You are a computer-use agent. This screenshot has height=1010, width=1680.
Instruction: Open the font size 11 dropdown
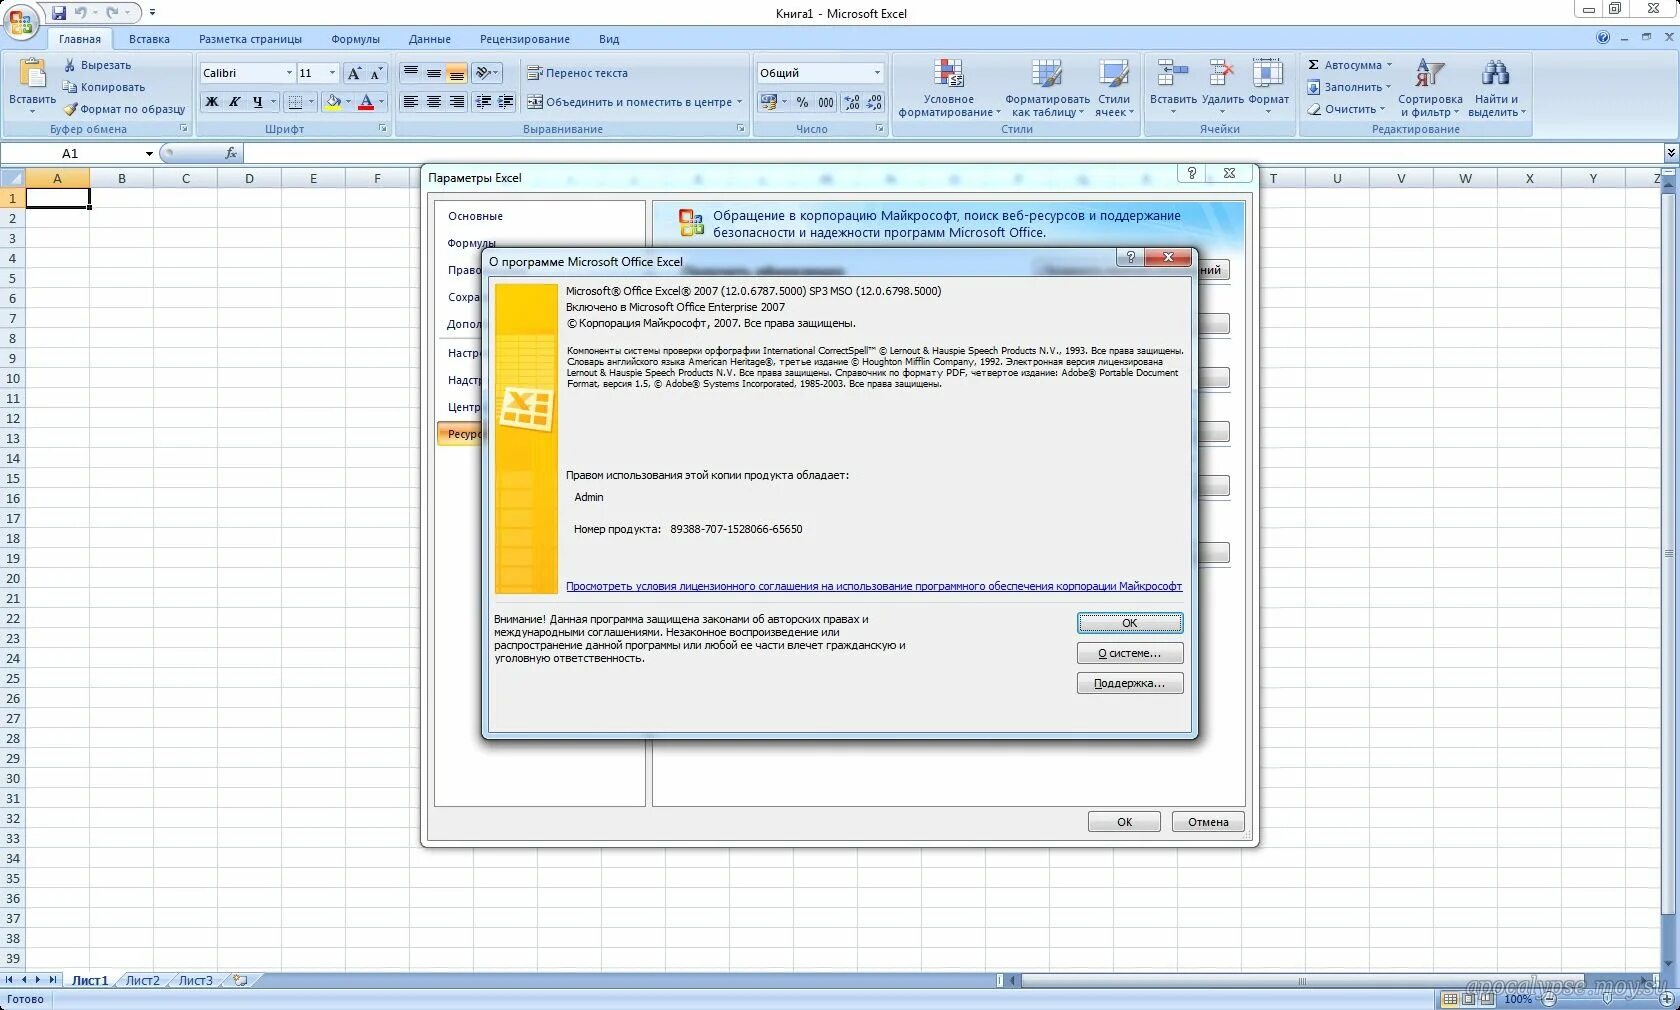click(x=333, y=73)
